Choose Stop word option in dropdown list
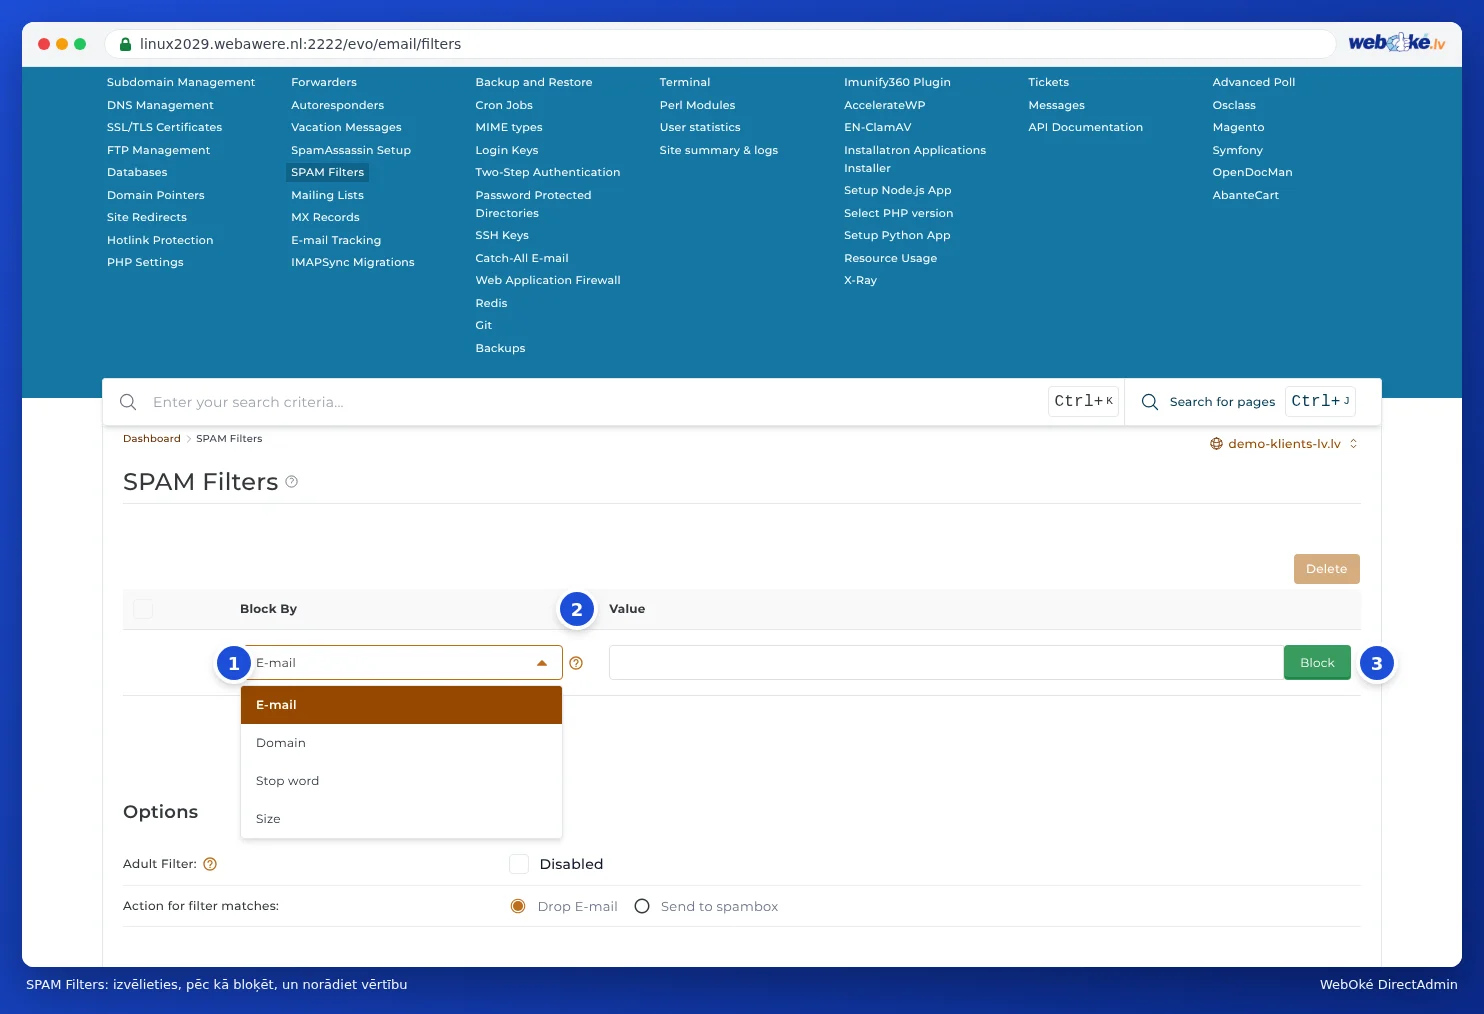 click(x=401, y=781)
